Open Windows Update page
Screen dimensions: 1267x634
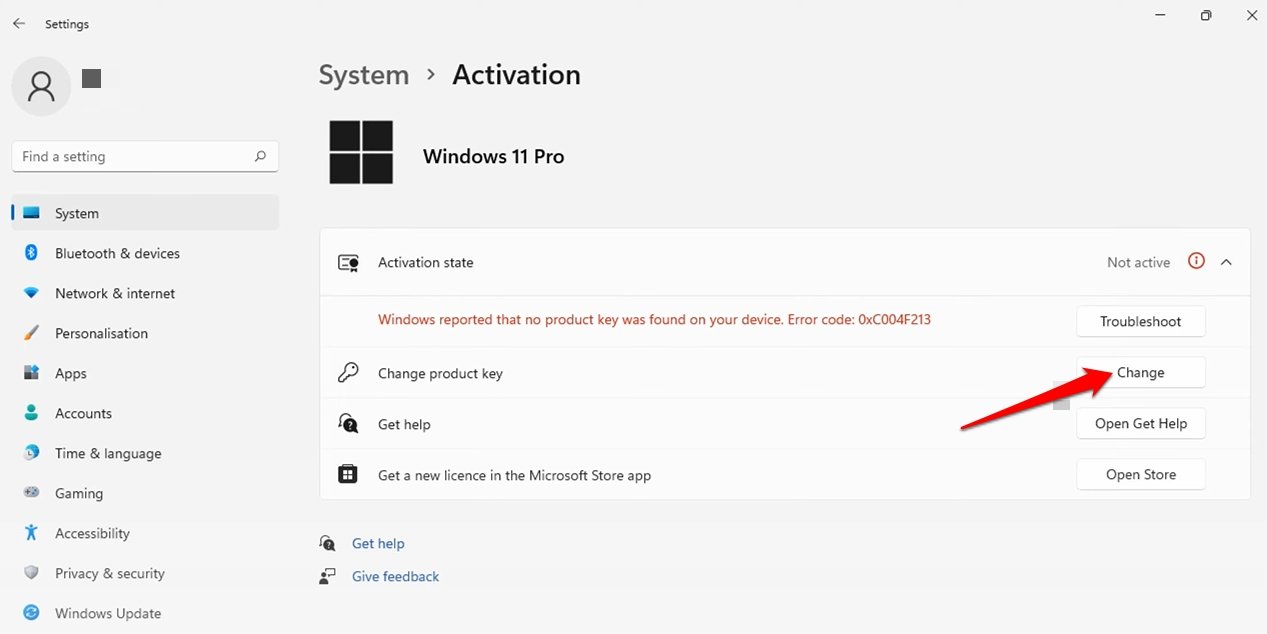pyautogui.click(x=145, y=613)
